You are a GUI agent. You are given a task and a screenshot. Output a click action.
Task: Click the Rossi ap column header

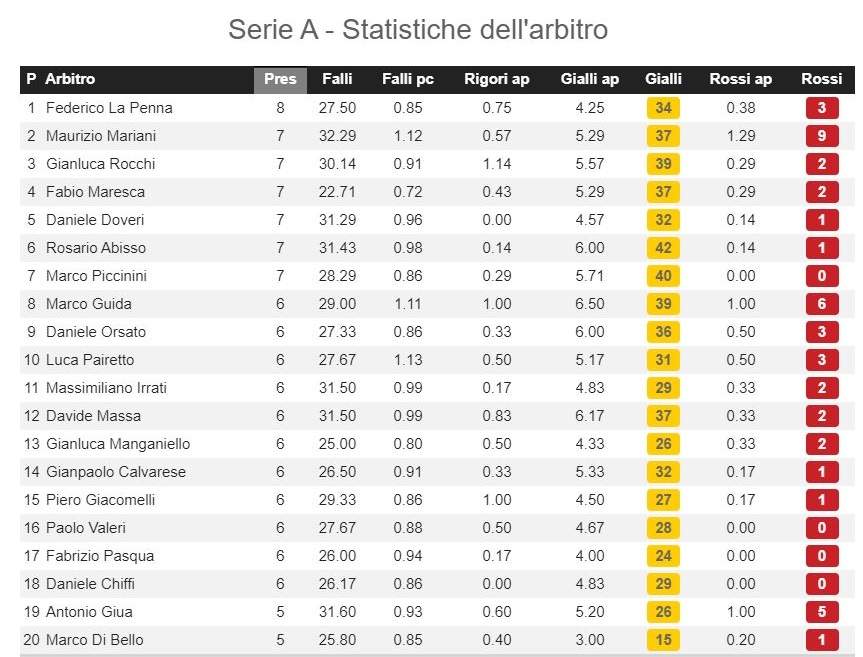pos(741,79)
